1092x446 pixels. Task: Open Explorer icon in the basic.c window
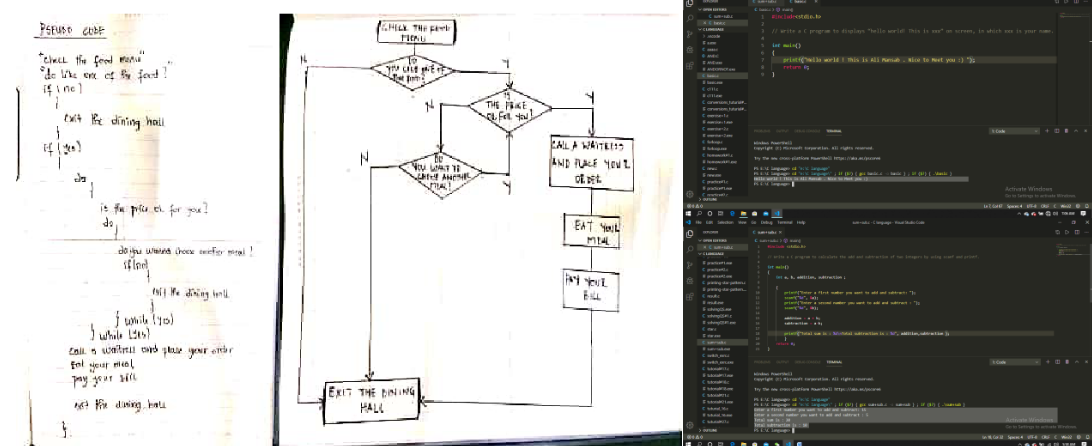690,5
